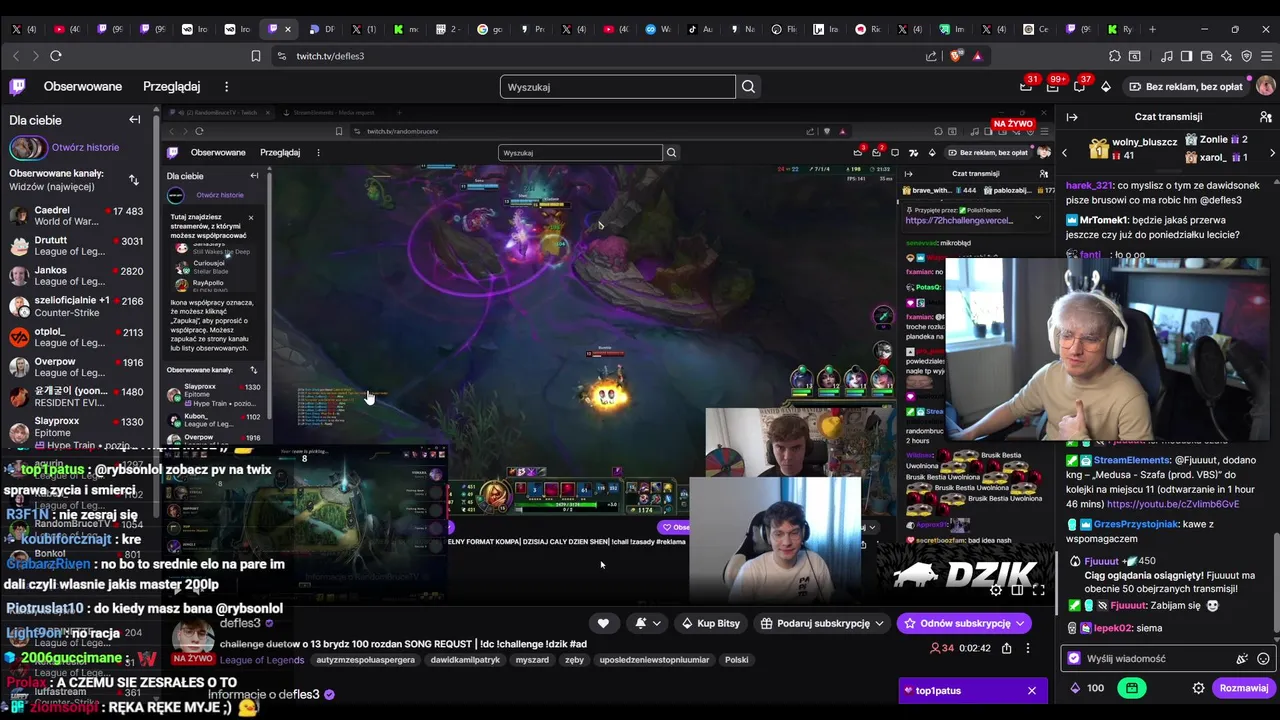Open the Bits cheer icon in chat input
This screenshot has width=1280, height=720.
click(1242, 659)
